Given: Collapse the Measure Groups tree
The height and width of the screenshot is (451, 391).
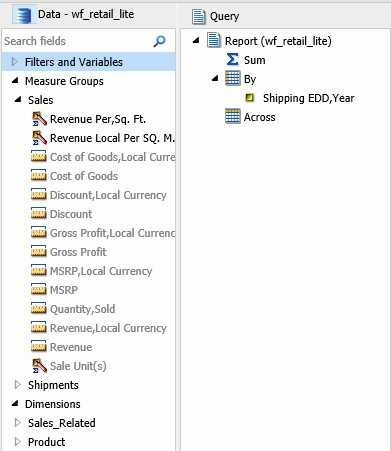Looking at the screenshot, I should click(x=15, y=81).
